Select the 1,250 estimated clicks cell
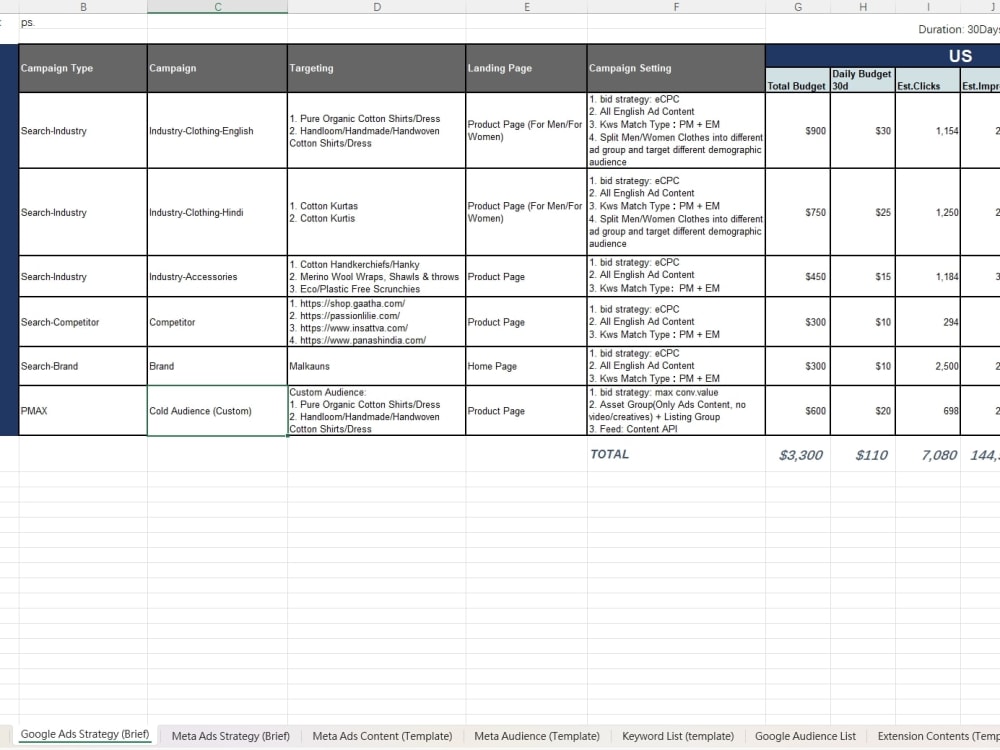The width and height of the screenshot is (1000, 750). (928, 212)
